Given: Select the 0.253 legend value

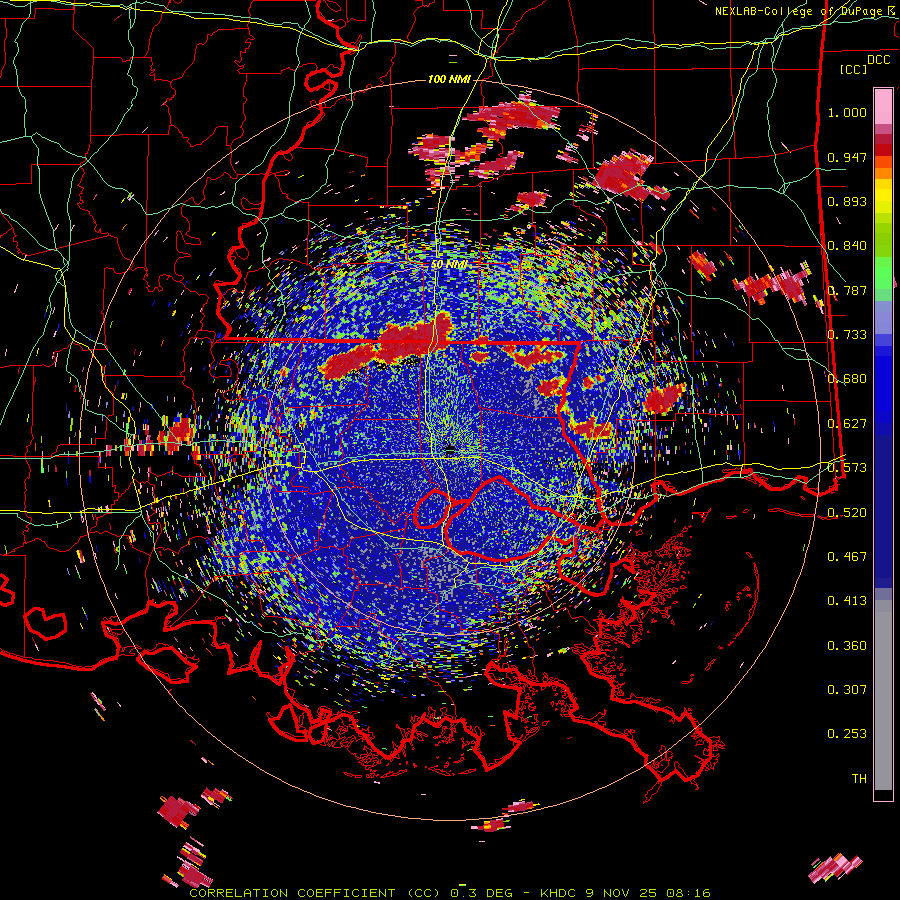Looking at the screenshot, I should coord(847,734).
